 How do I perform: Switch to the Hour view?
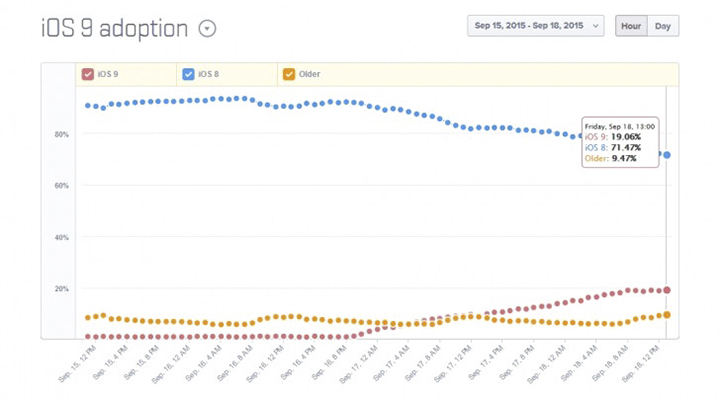[631, 26]
